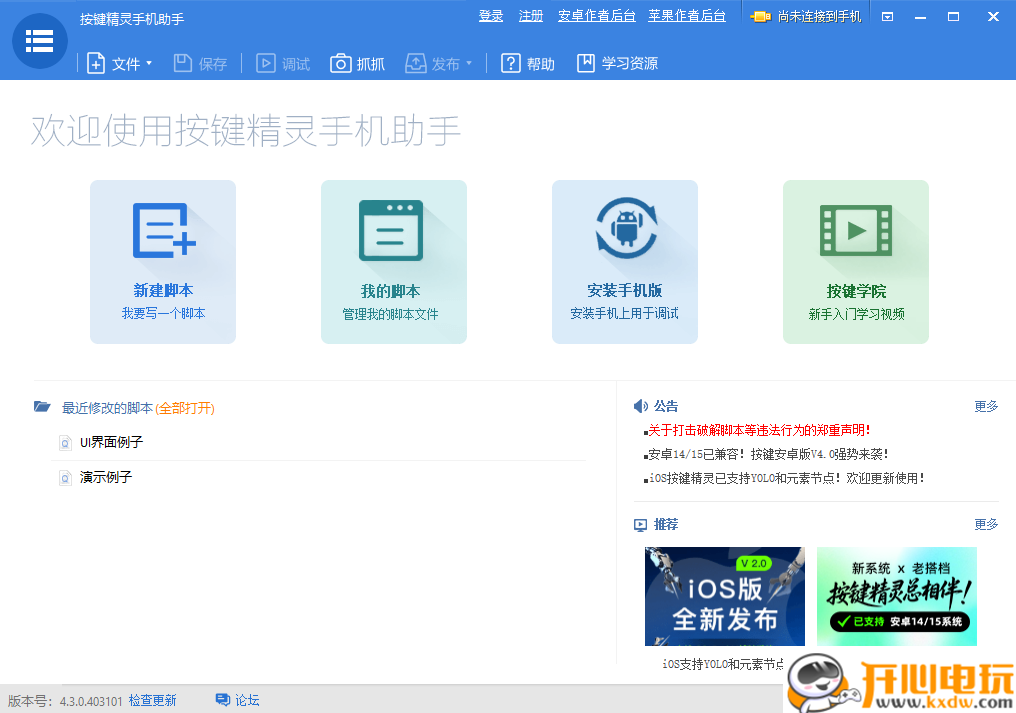Select 安装手机版 to install mobile version
Image resolution: width=1016 pixels, height=713 pixels.
(x=624, y=261)
